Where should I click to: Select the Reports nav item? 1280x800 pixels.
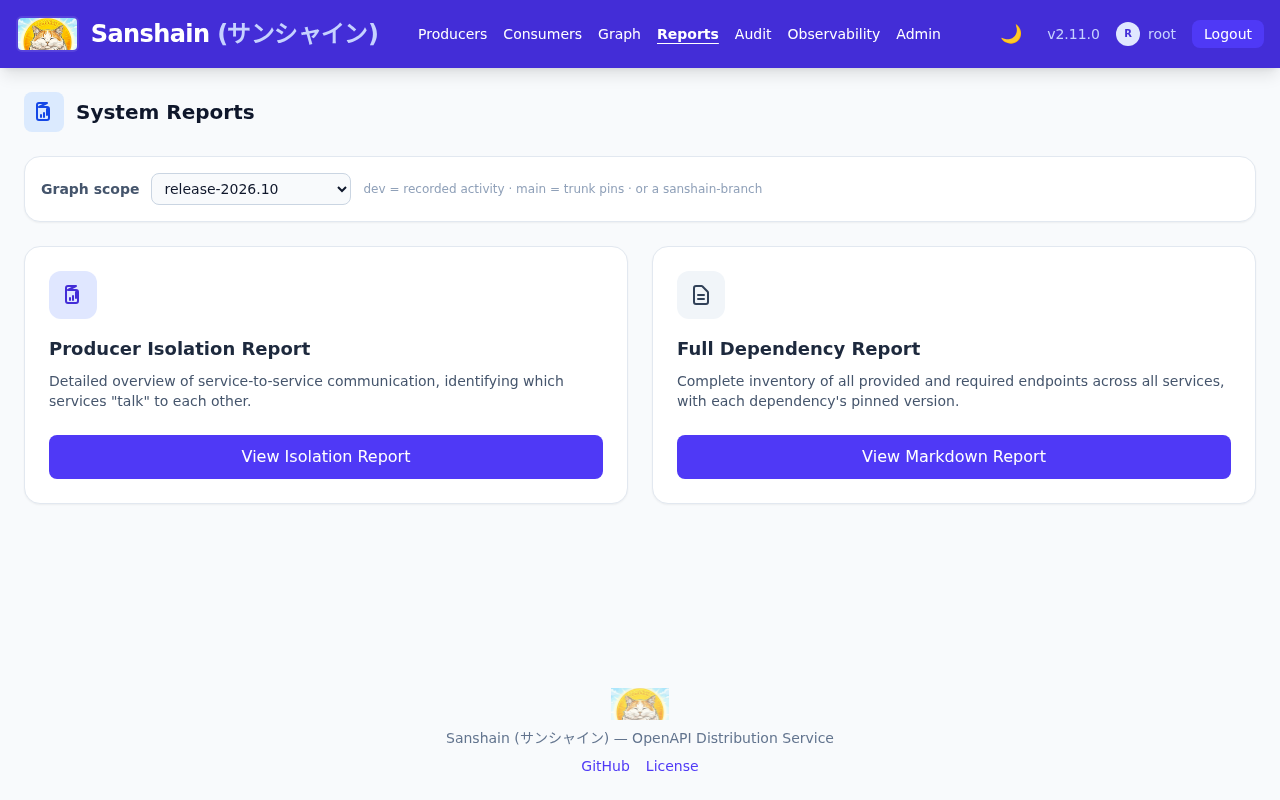688,34
